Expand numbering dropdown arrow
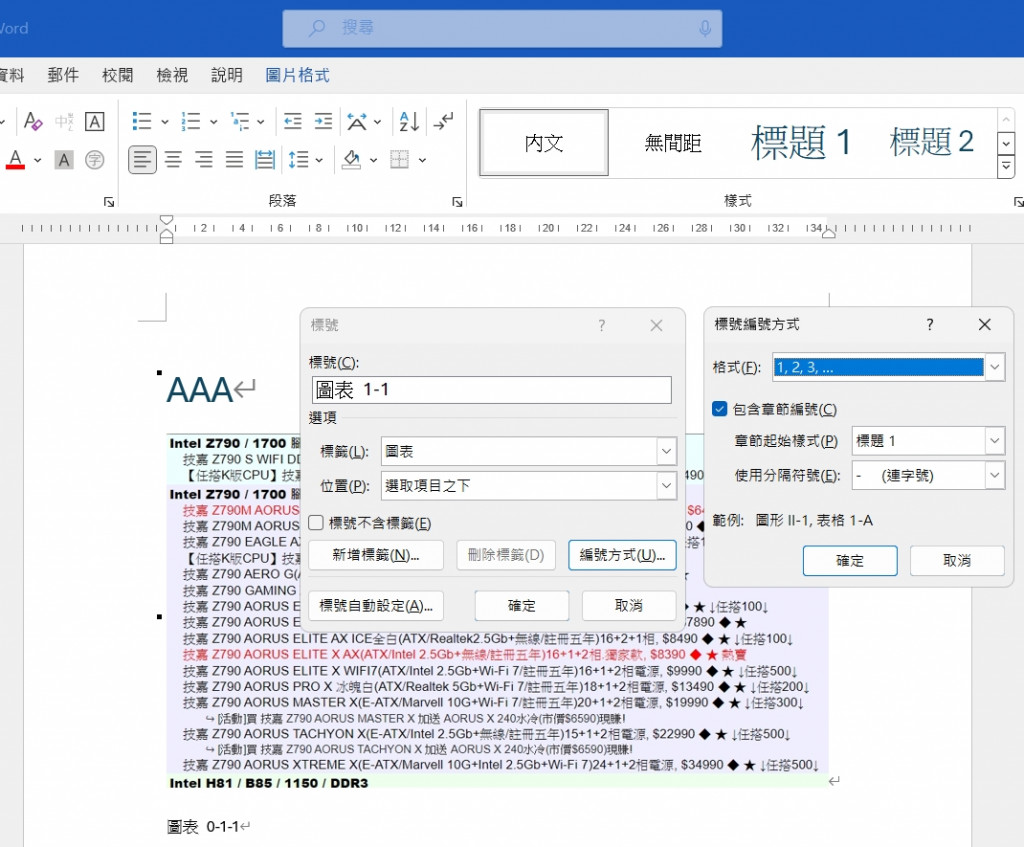 [x=214, y=121]
